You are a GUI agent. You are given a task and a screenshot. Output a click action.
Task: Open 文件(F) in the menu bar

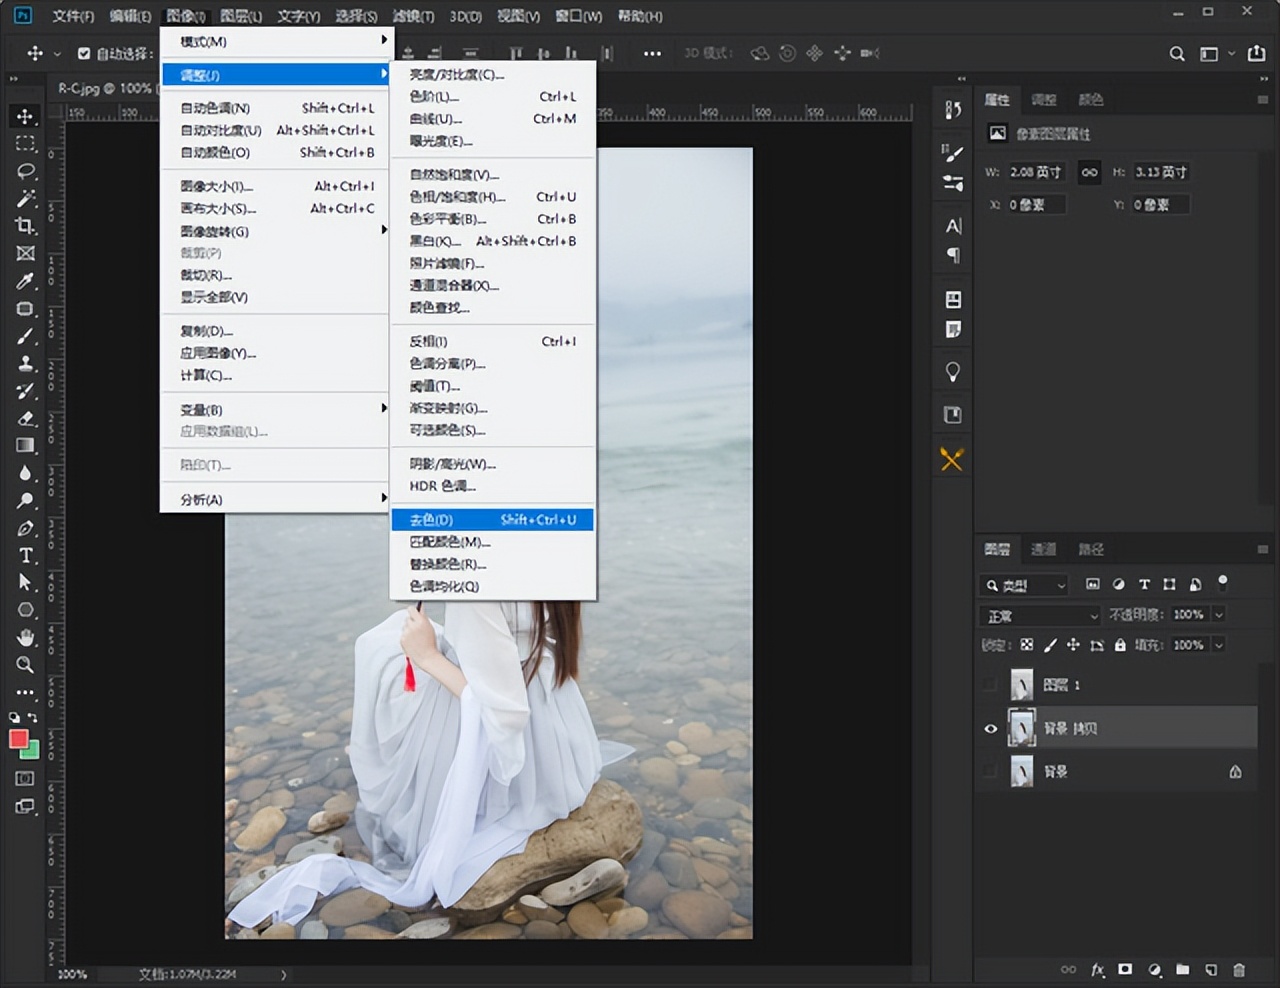tap(73, 16)
